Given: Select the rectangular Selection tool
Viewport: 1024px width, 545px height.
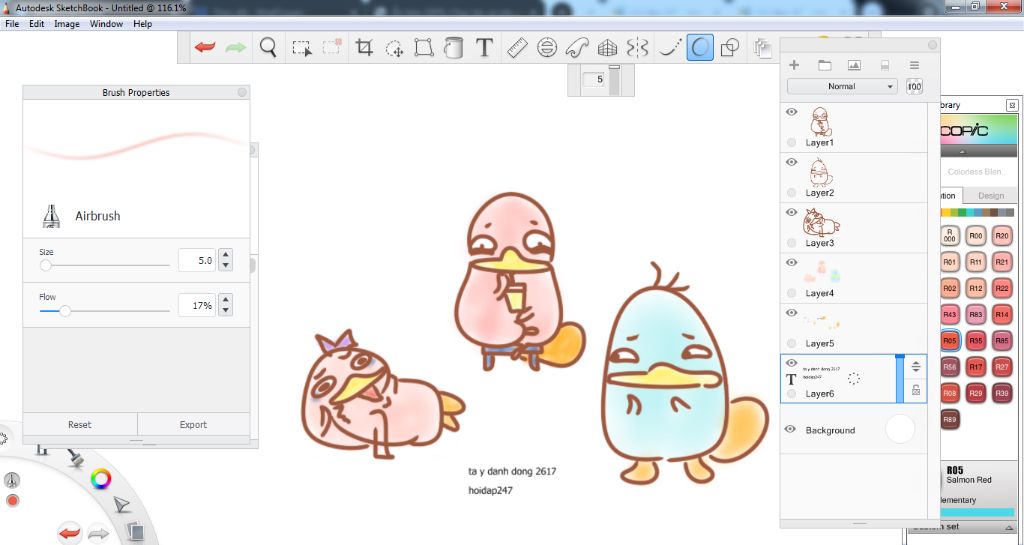Looking at the screenshot, I should [x=302, y=48].
